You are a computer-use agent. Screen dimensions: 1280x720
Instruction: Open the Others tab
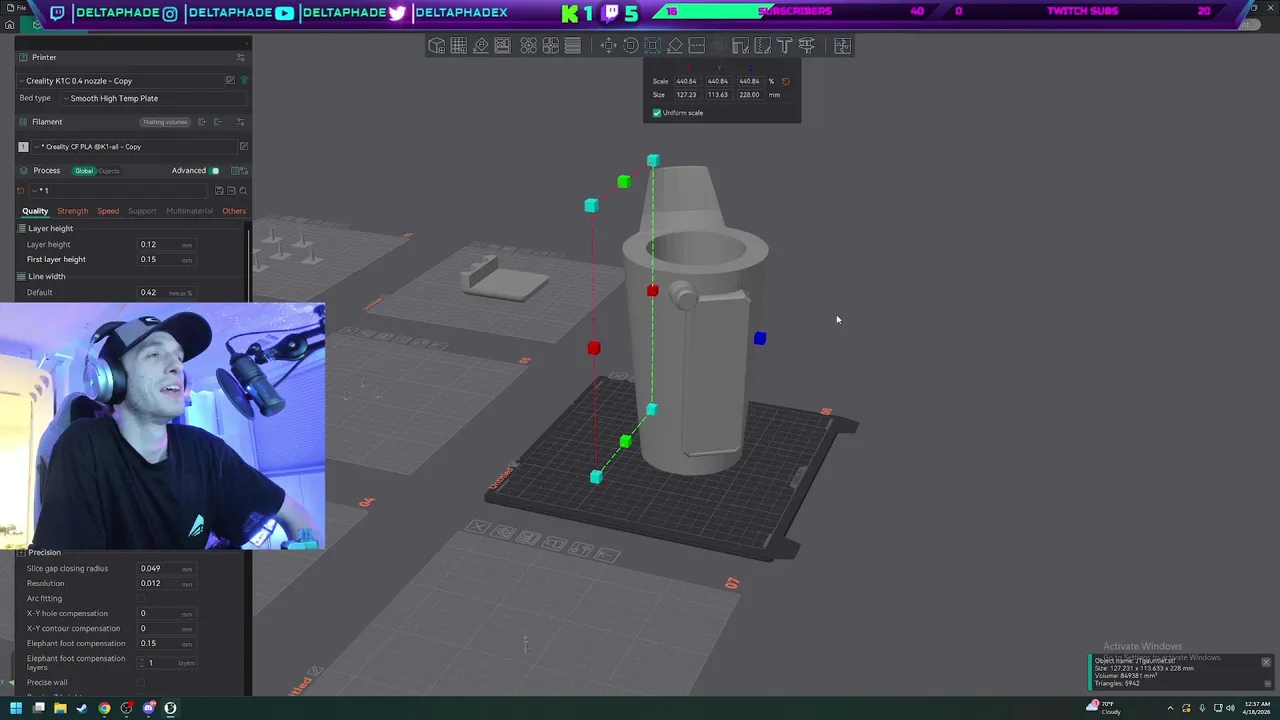tap(234, 211)
